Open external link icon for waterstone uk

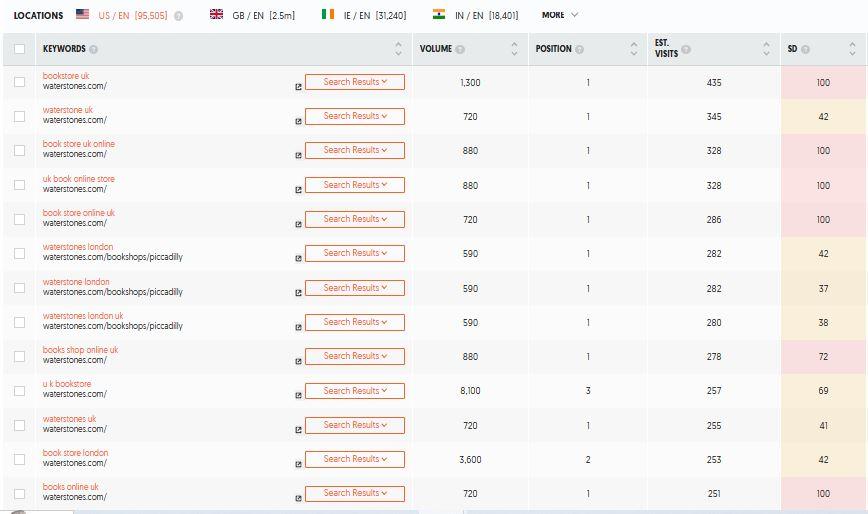pyautogui.click(x=298, y=121)
